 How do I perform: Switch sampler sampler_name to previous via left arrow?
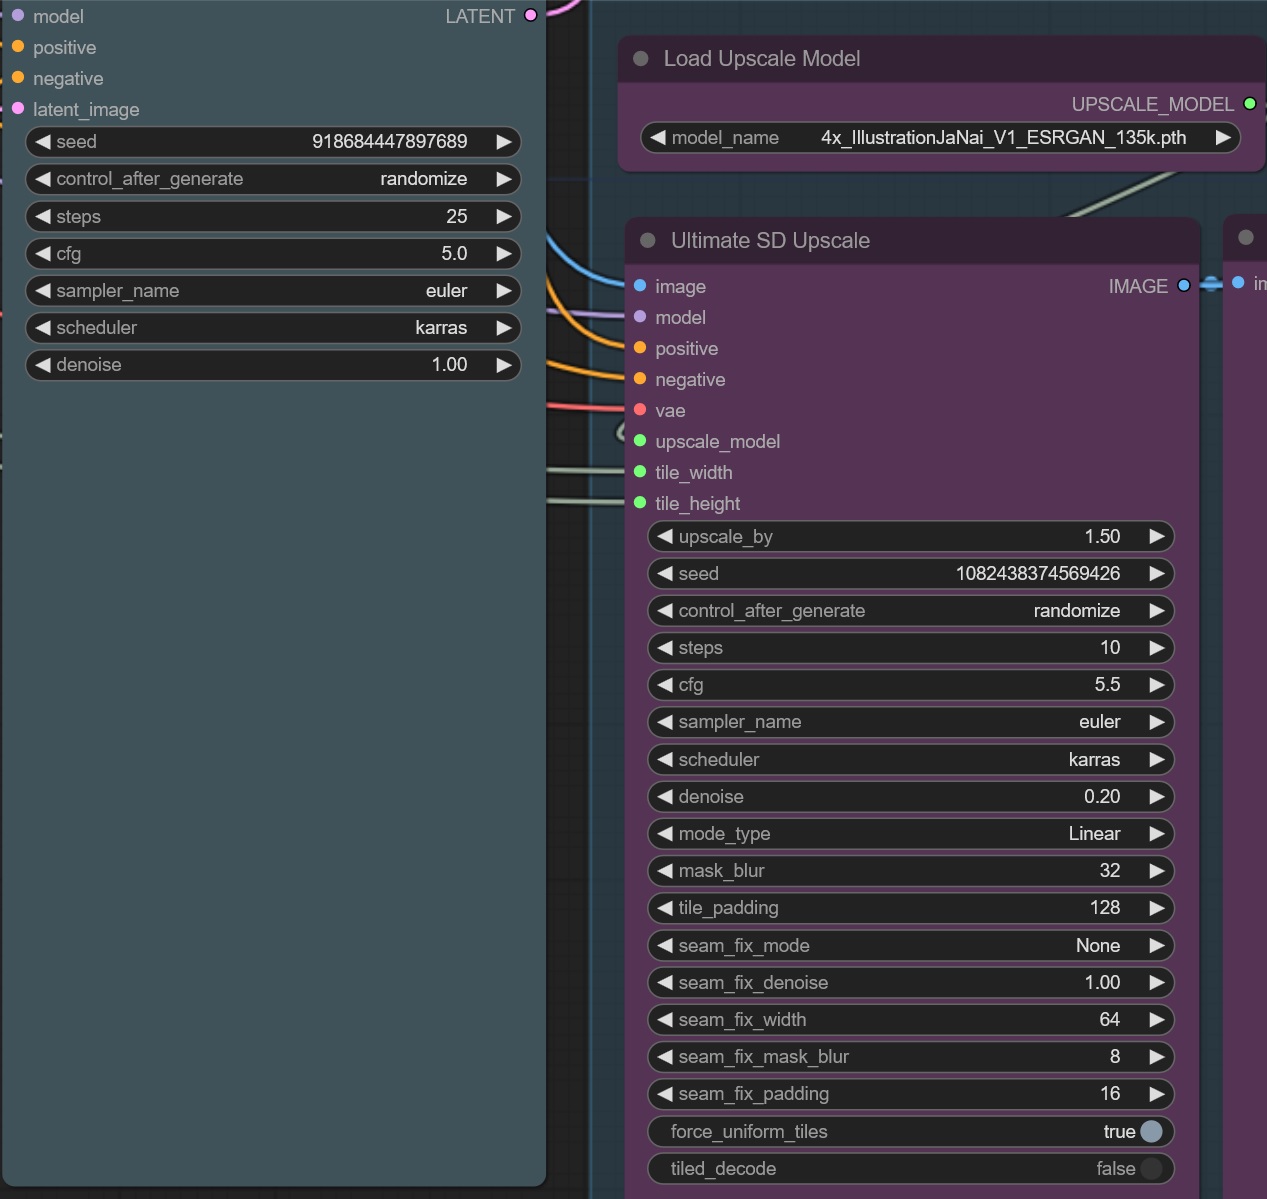click(x=42, y=291)
